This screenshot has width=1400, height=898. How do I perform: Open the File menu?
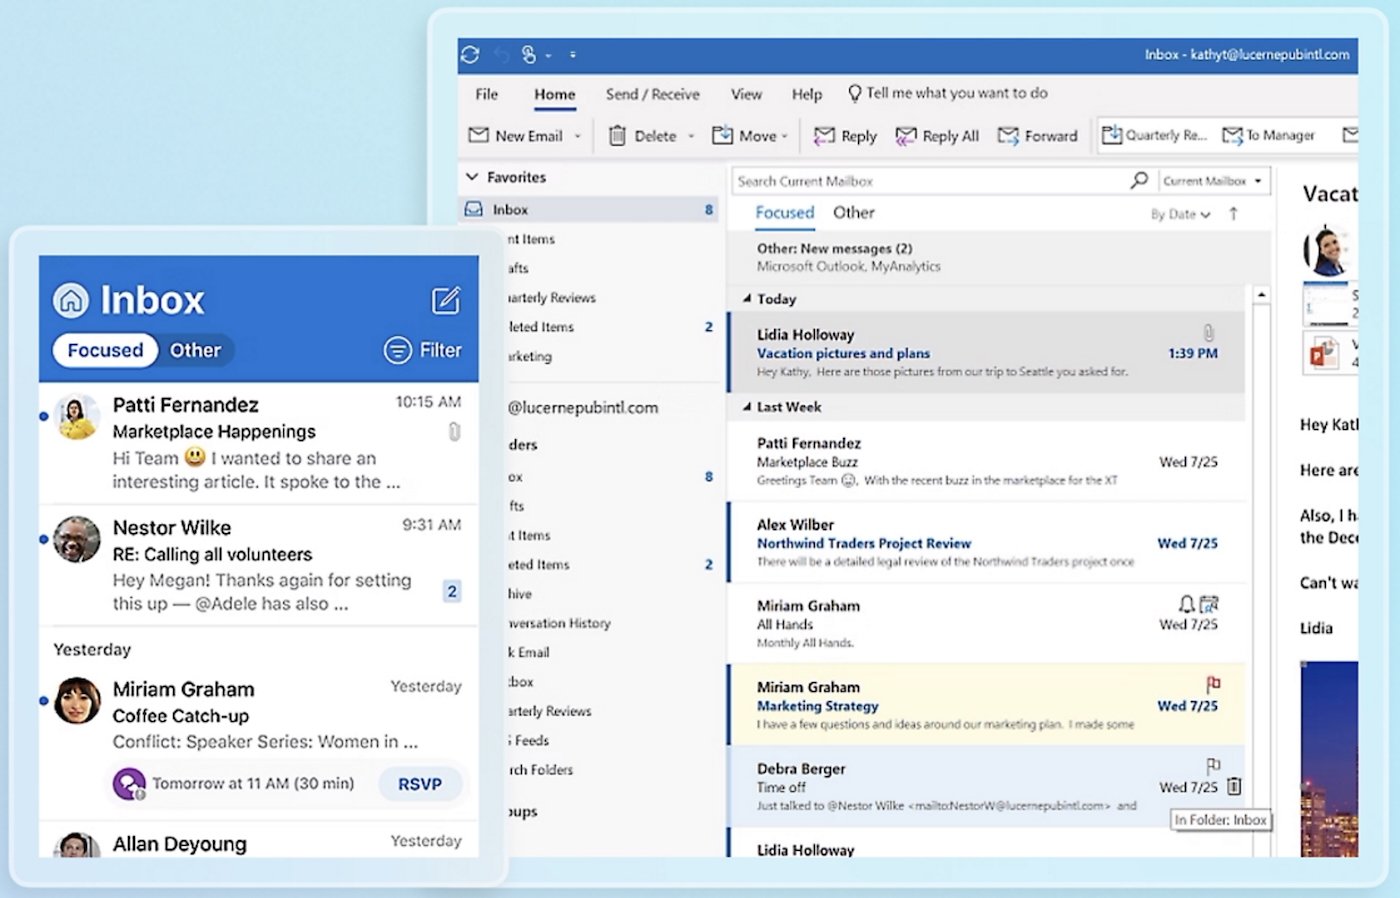point(486,93)
